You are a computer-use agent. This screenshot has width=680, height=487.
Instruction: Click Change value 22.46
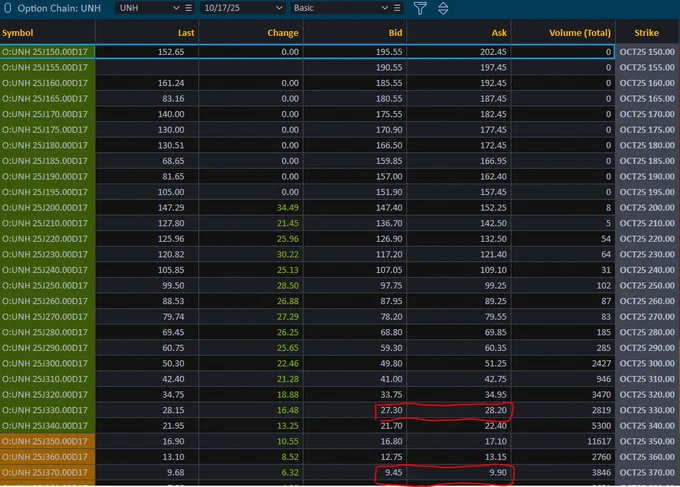tap(288, 363)
